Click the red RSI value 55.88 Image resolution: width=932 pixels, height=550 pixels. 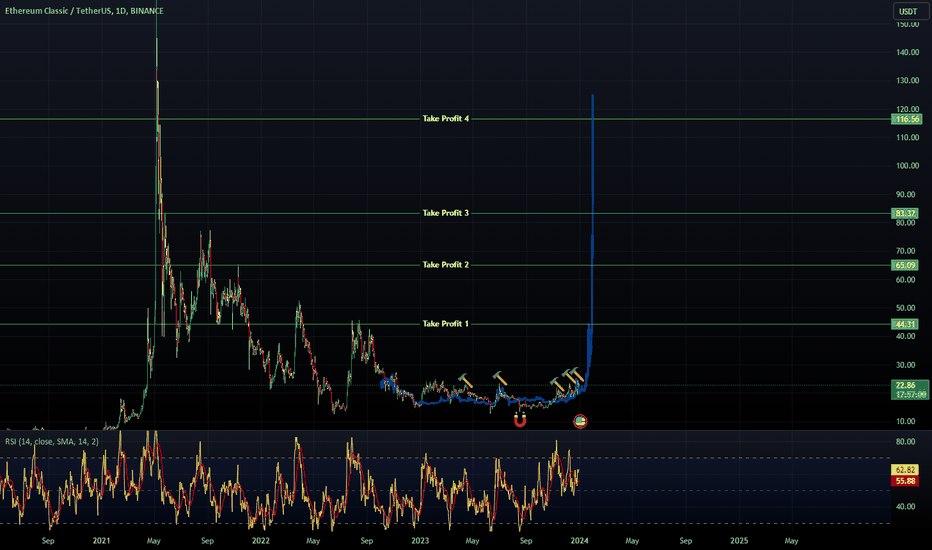pyautogui.click(x=905, y=480)
